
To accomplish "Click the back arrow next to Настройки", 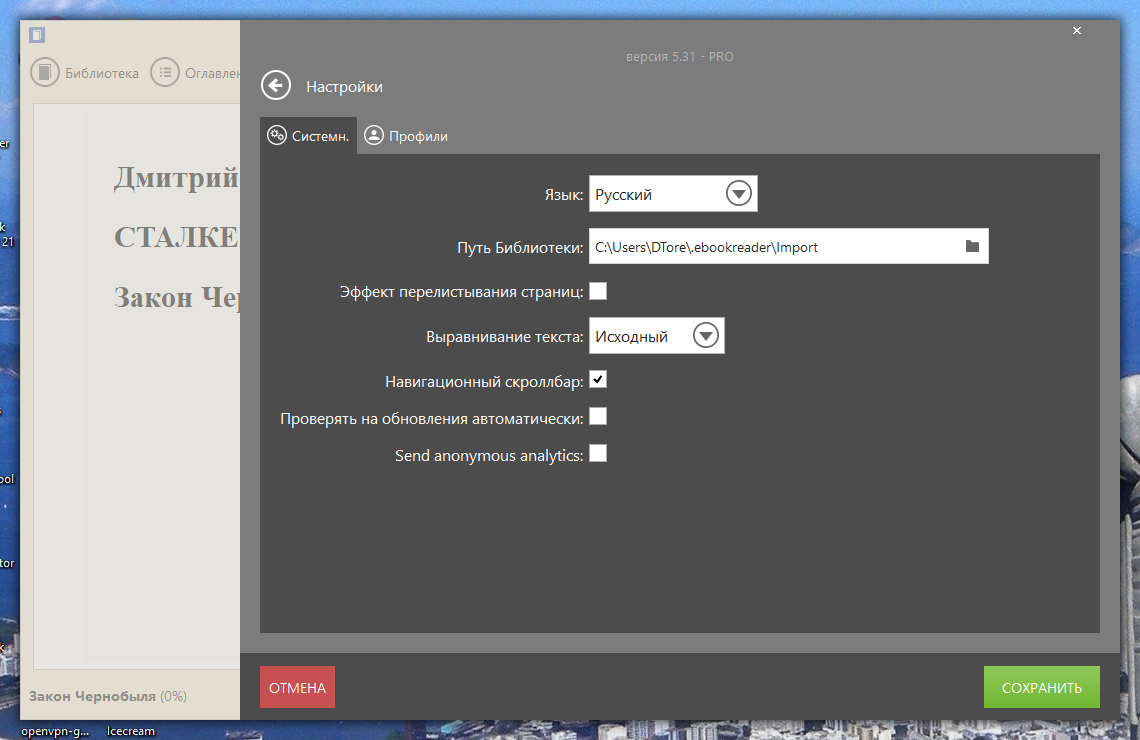I will coord(276,86).
